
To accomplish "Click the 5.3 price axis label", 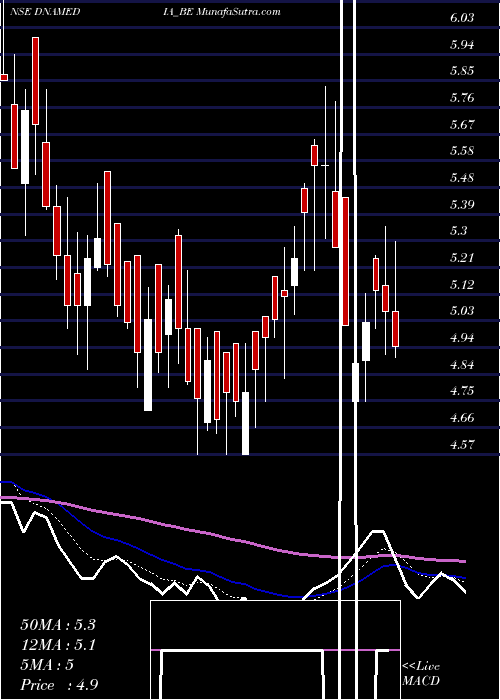I will tap(458, 231).
